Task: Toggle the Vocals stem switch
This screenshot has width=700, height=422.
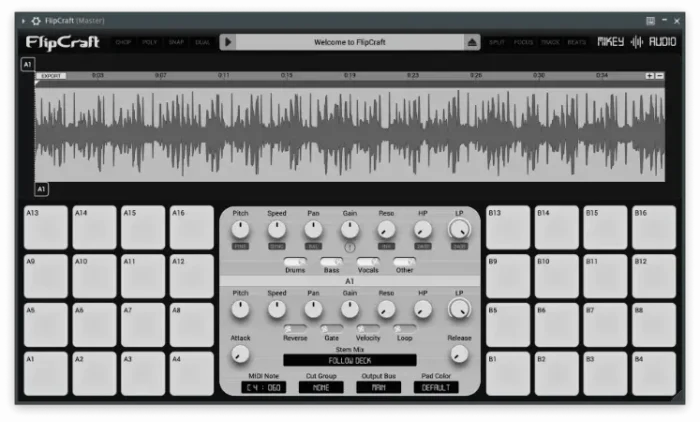Action: click(368, 262)
